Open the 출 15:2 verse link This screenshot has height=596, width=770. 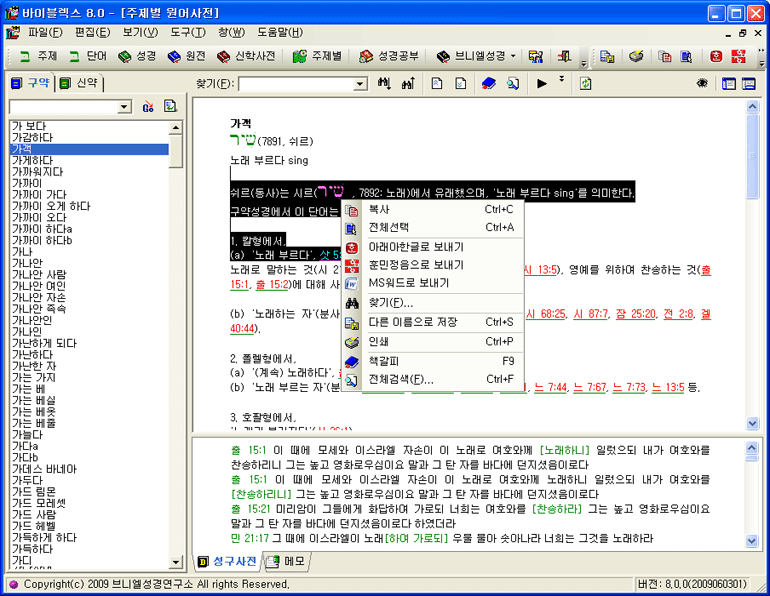[272, 285]
